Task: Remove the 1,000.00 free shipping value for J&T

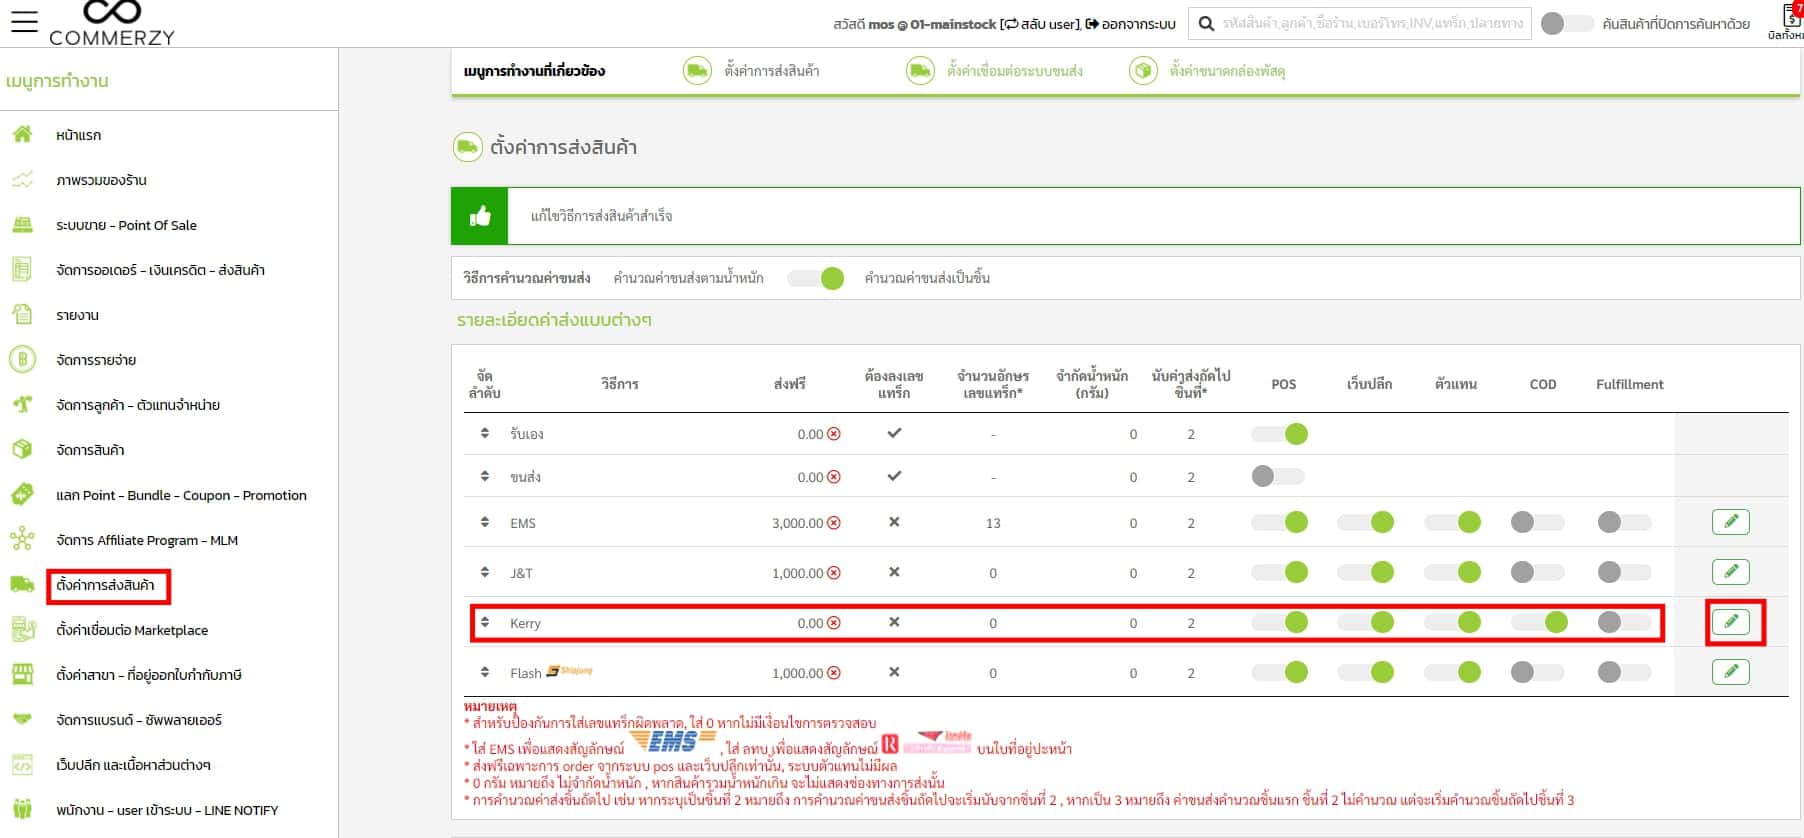Action: [x=834, y=573]
